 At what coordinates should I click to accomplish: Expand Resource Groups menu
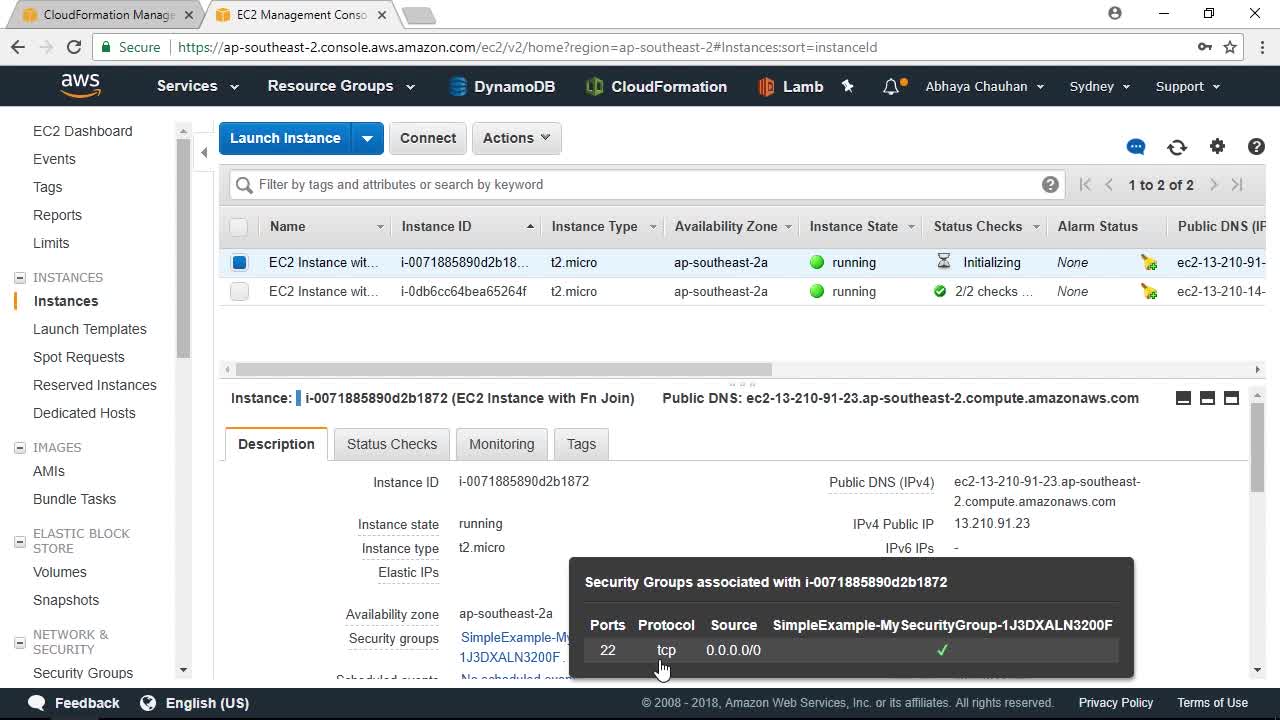(341, 86)
